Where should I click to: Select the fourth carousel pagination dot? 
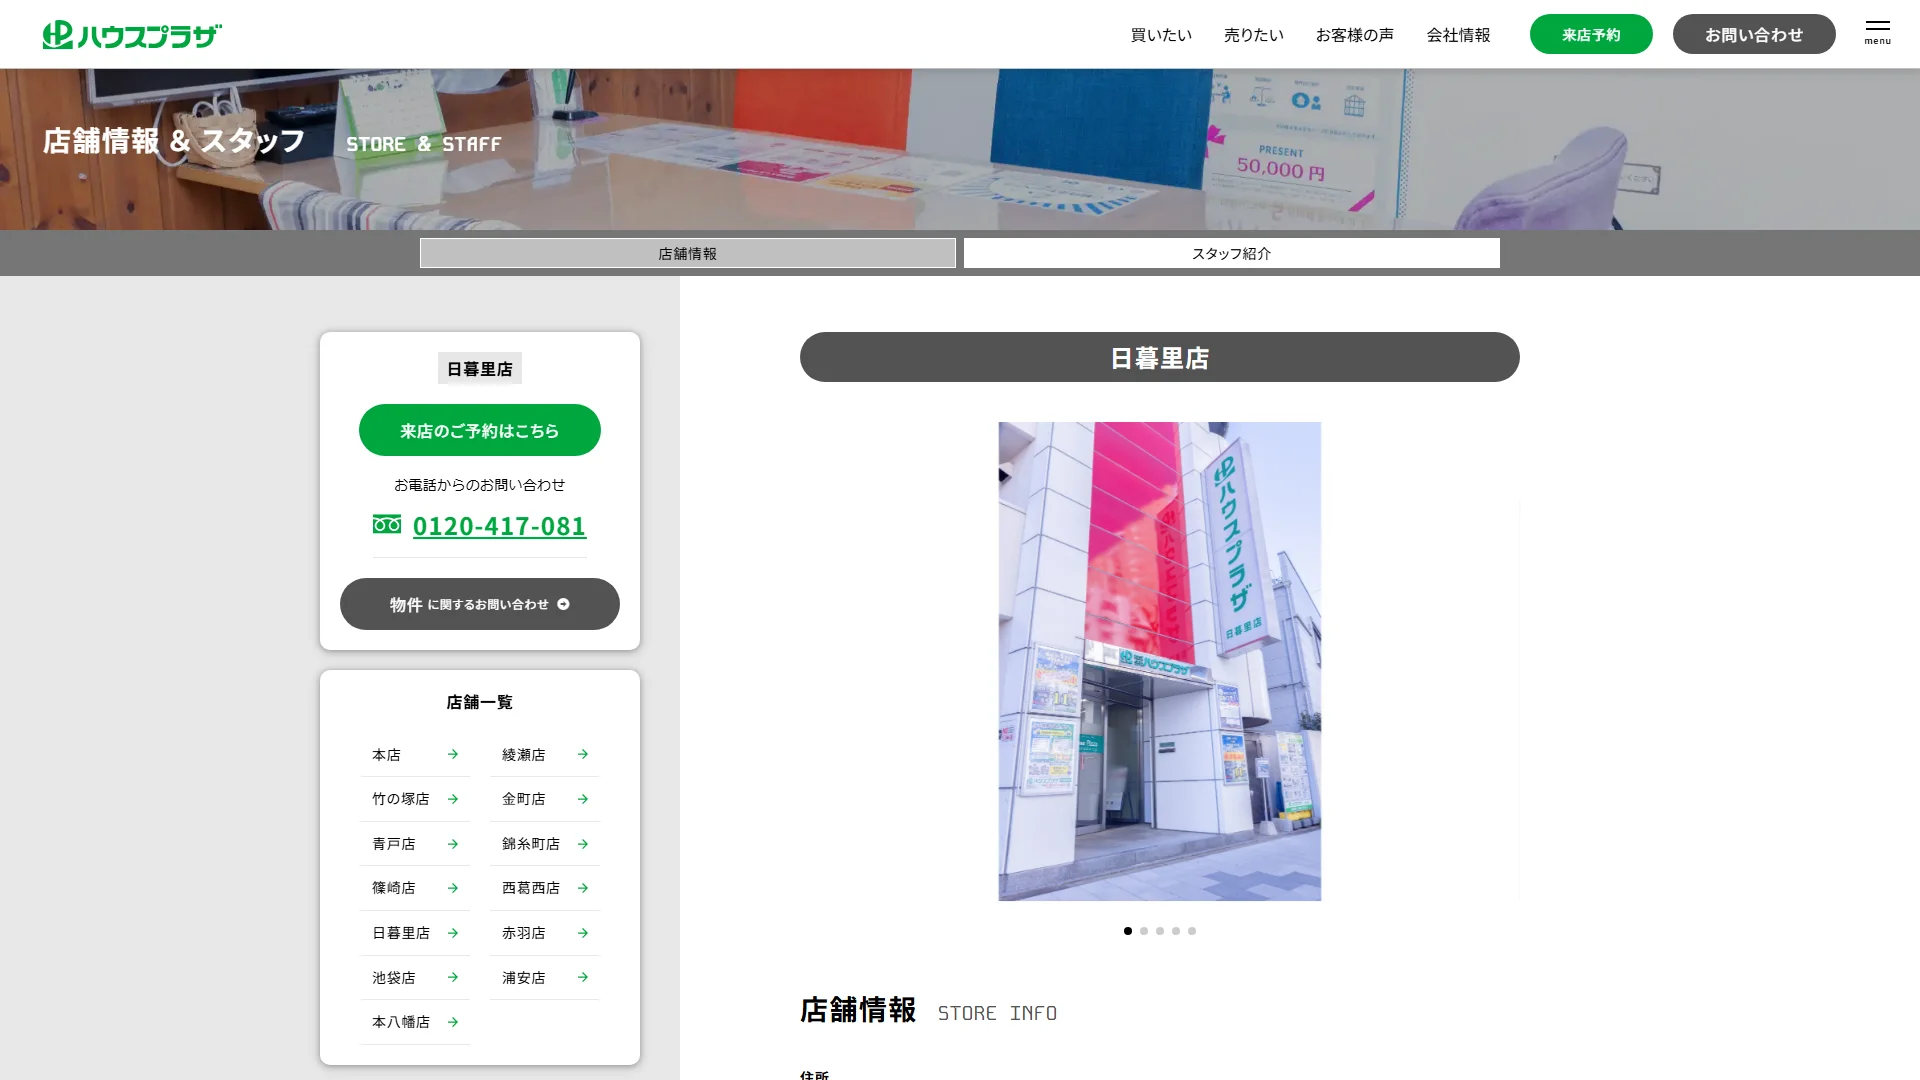1176,931
